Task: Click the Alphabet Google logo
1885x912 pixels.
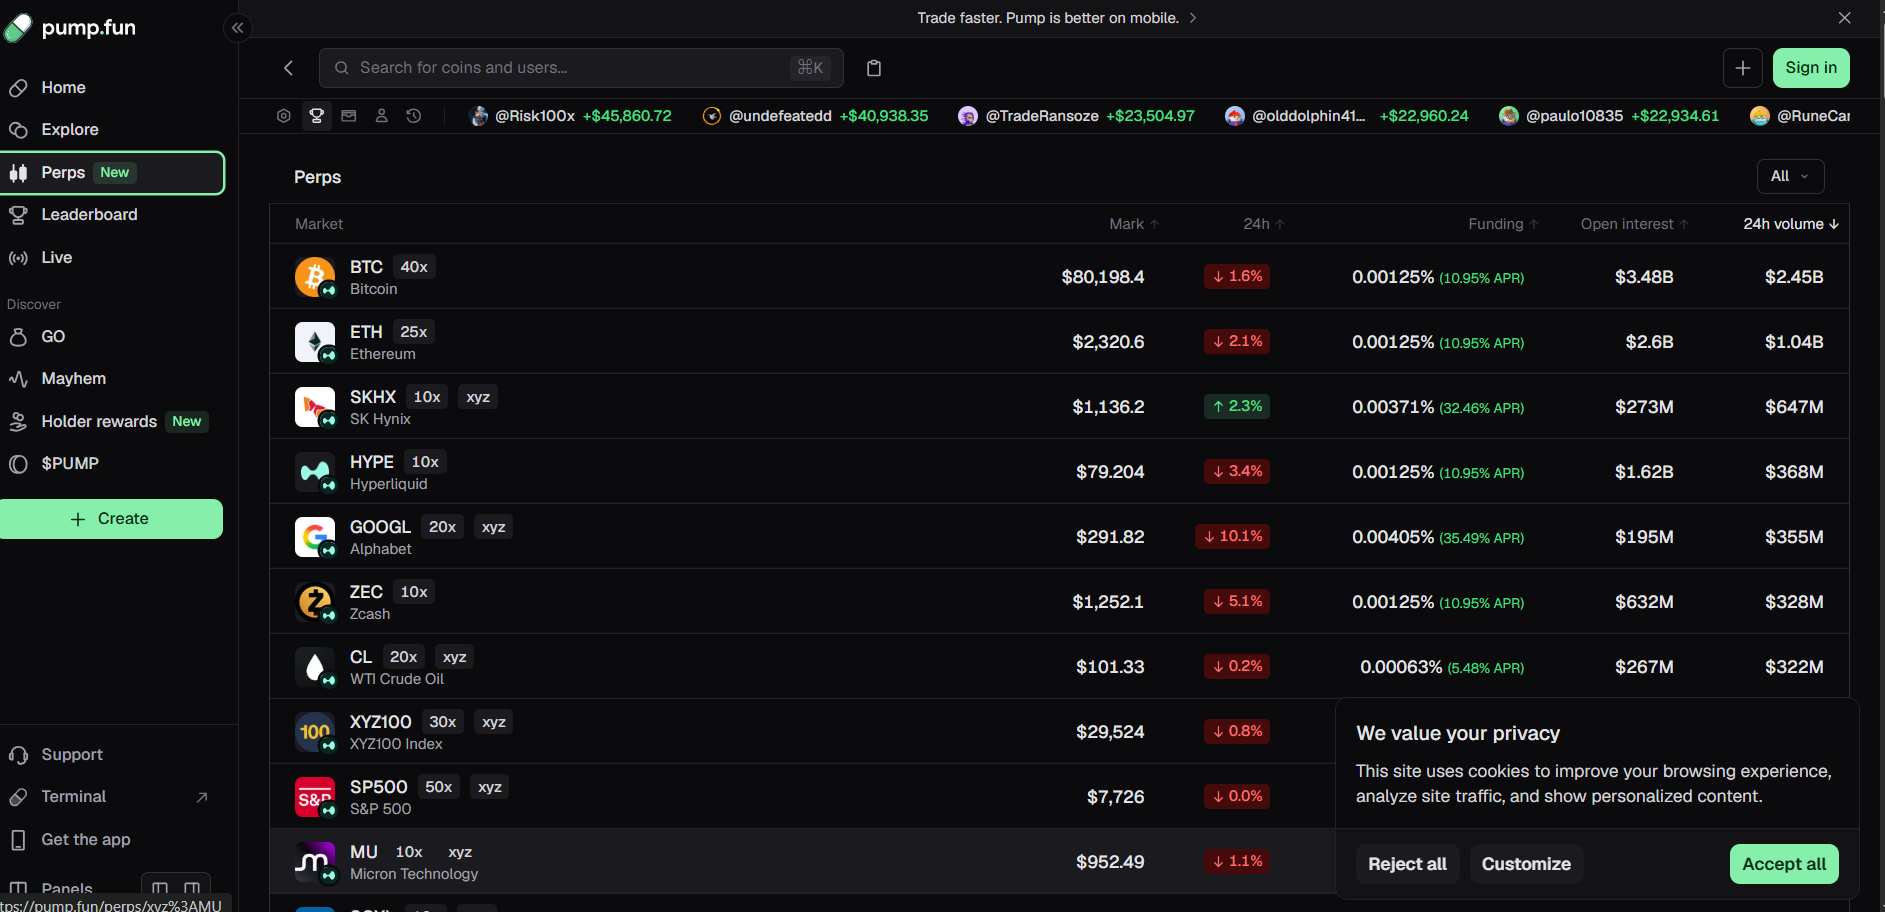Action: [x=315, y=537]
